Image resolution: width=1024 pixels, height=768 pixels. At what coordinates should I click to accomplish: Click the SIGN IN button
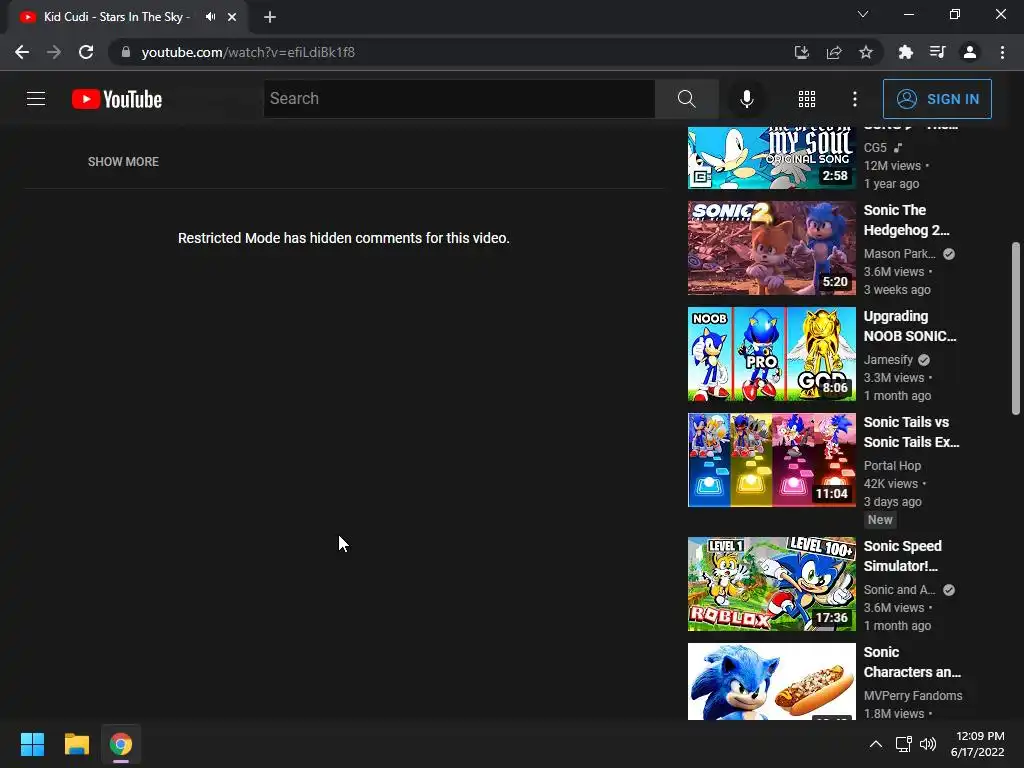point(937,99)
